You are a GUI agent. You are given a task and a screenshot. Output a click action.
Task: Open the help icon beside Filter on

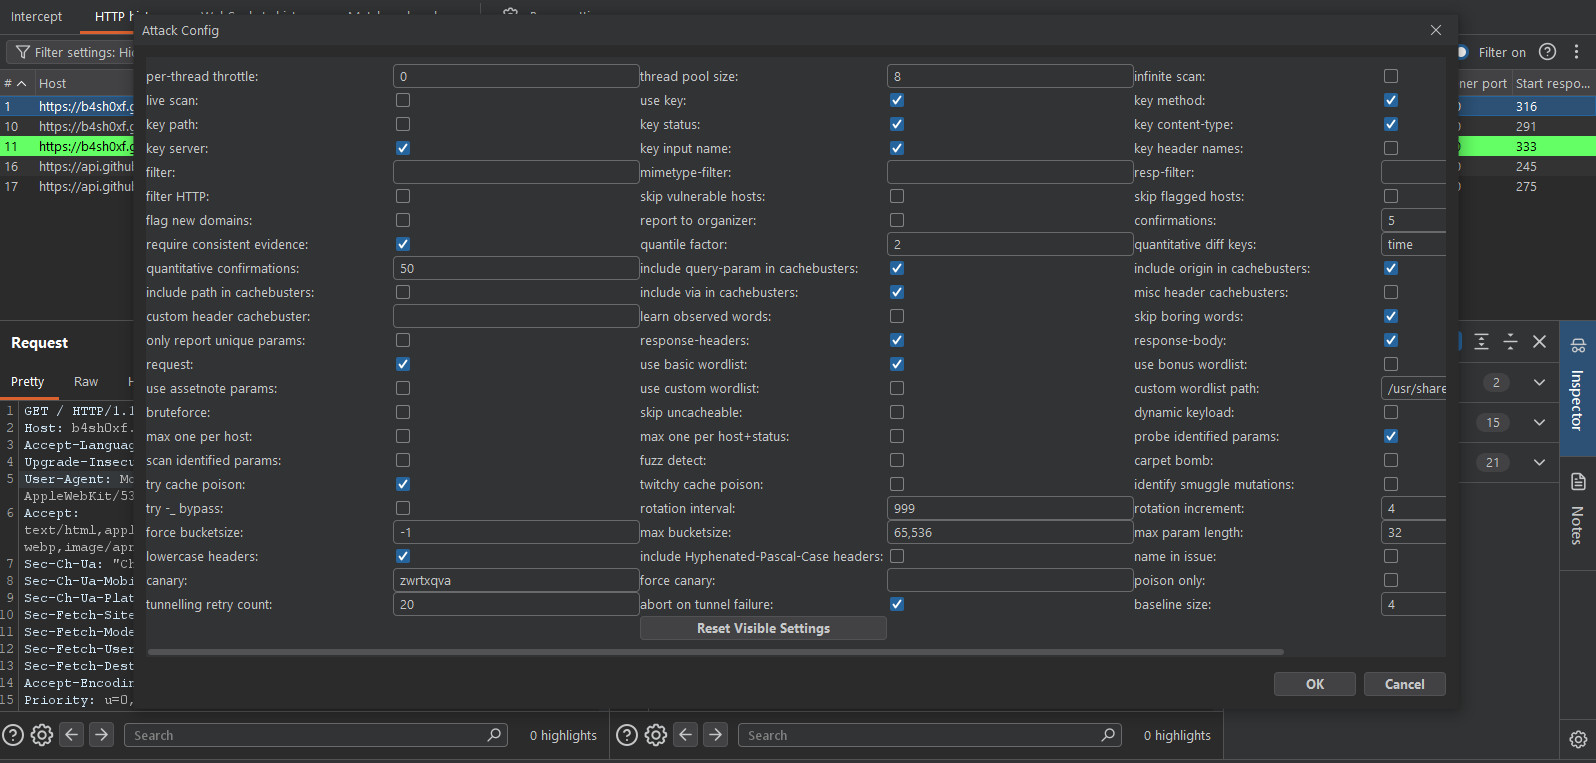(x=1547, y=52)
